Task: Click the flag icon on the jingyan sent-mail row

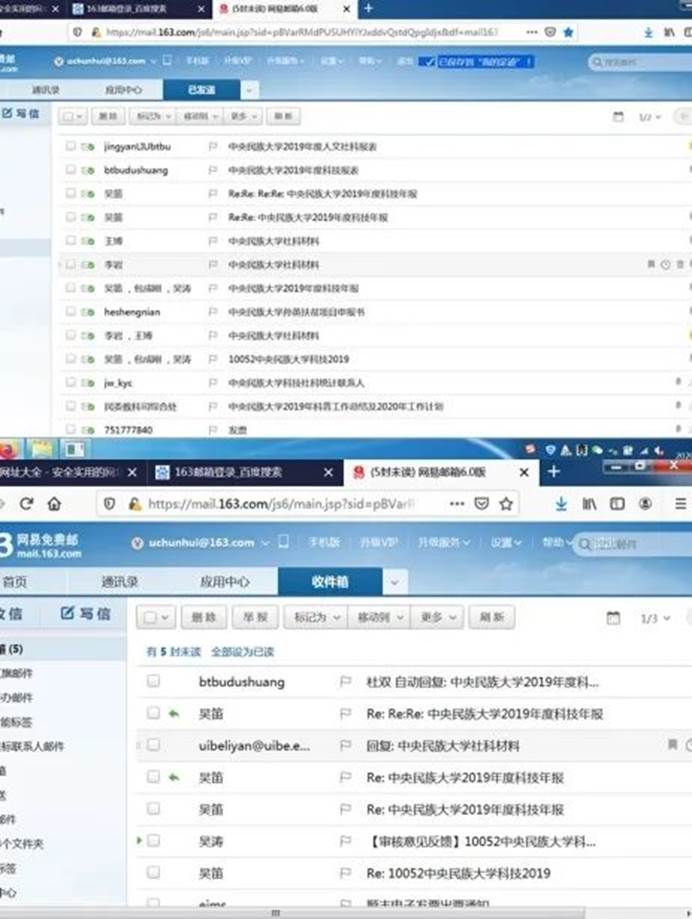Action: (x=213, y=147)
